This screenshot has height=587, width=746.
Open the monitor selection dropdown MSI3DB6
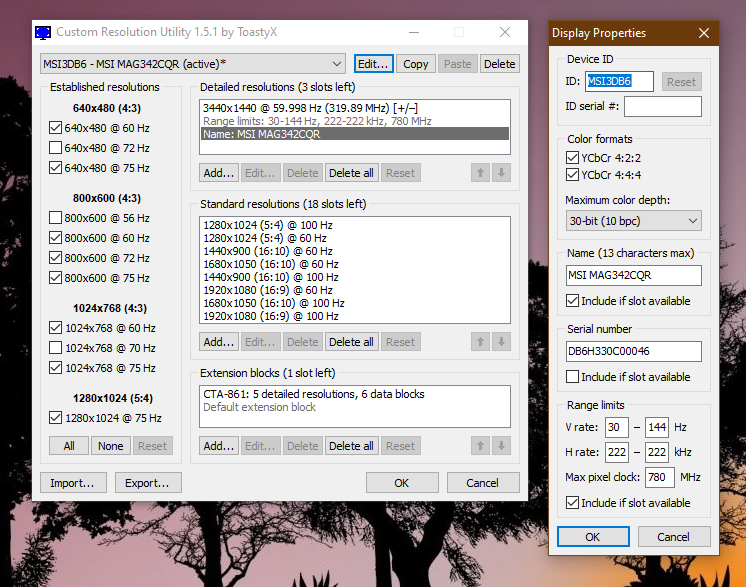coord(193,64)
